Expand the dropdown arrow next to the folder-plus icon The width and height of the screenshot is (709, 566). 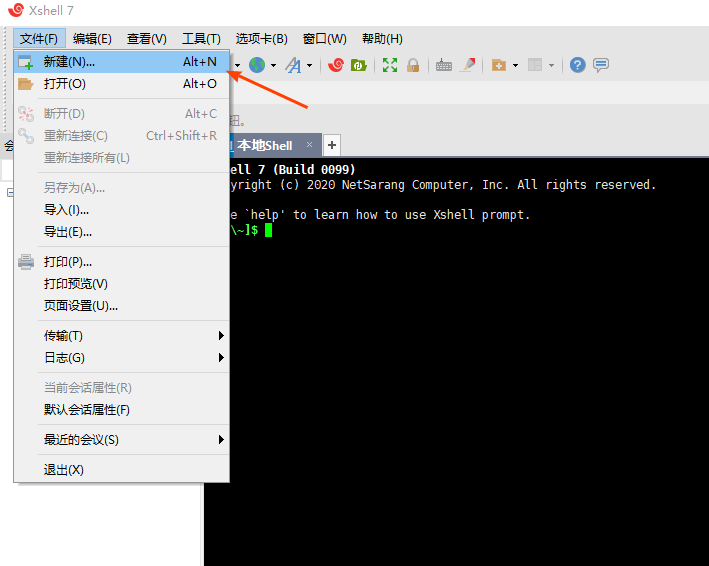pyautogui.click(x=515, y=66)
